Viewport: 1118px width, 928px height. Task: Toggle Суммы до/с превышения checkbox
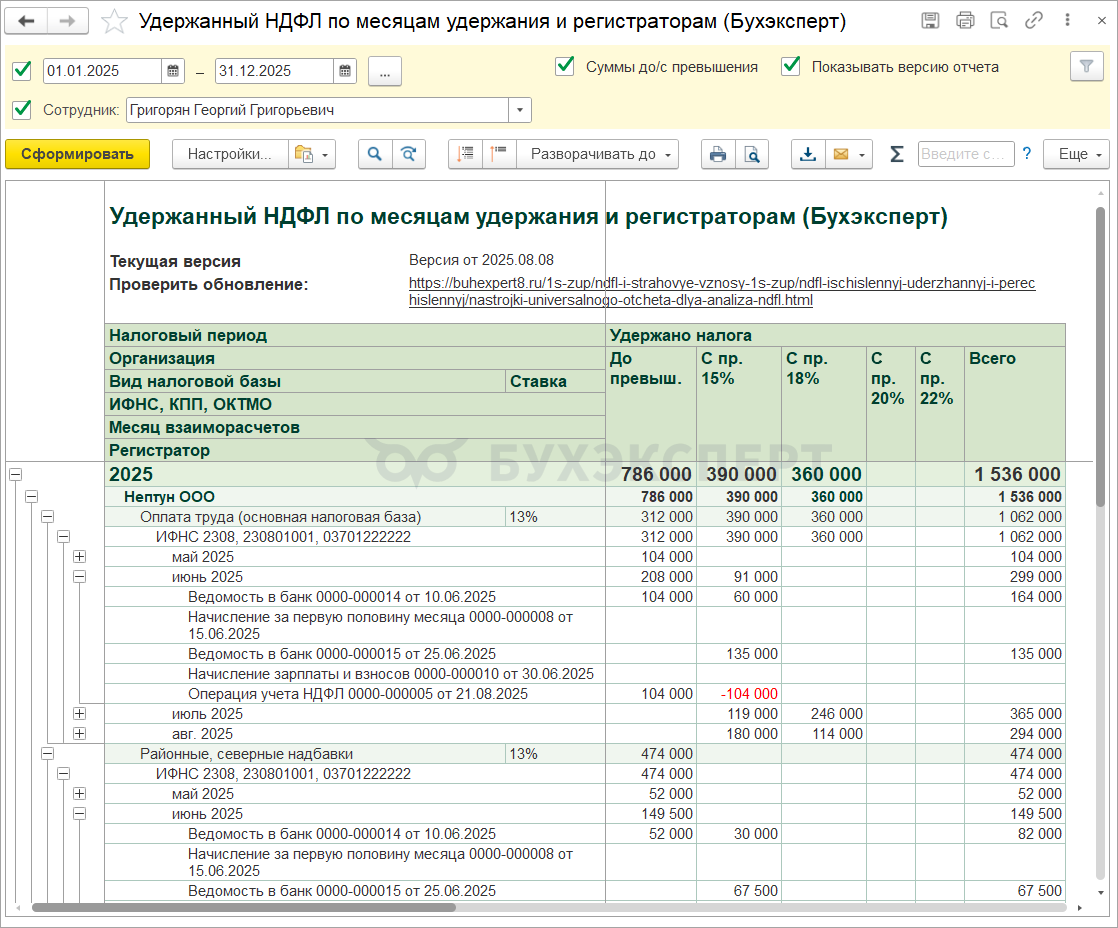[565, 66]
